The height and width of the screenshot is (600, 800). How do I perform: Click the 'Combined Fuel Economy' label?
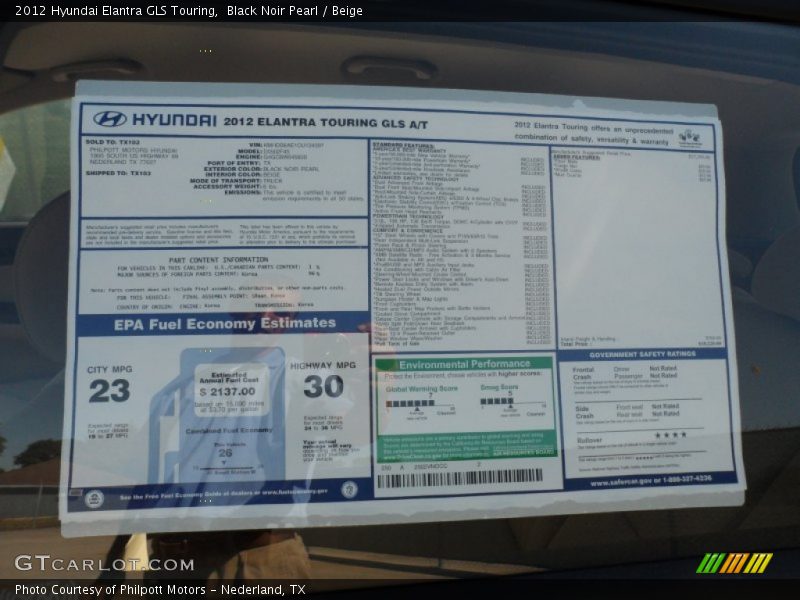point(229,431)
